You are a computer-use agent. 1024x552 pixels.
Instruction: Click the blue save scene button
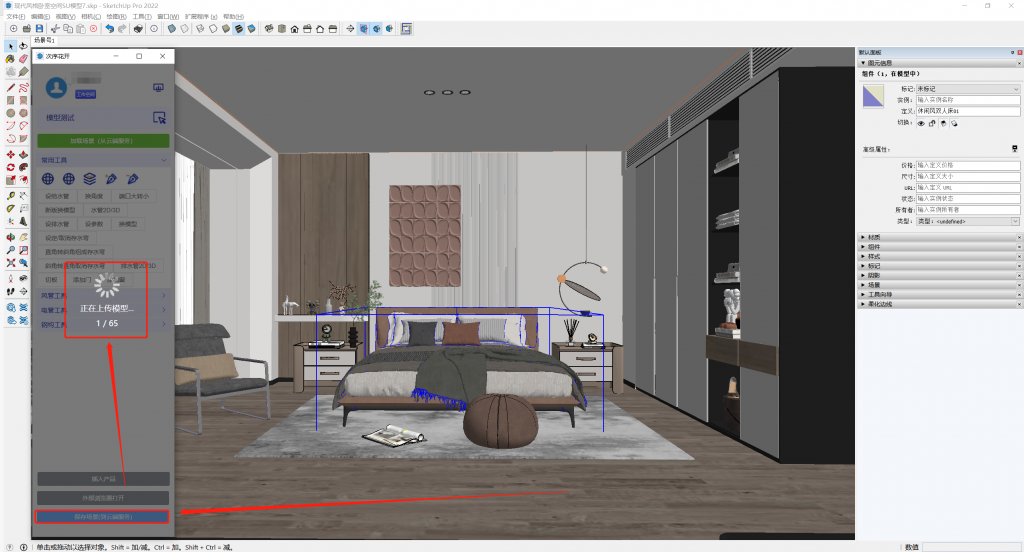(x=103, y=517)
